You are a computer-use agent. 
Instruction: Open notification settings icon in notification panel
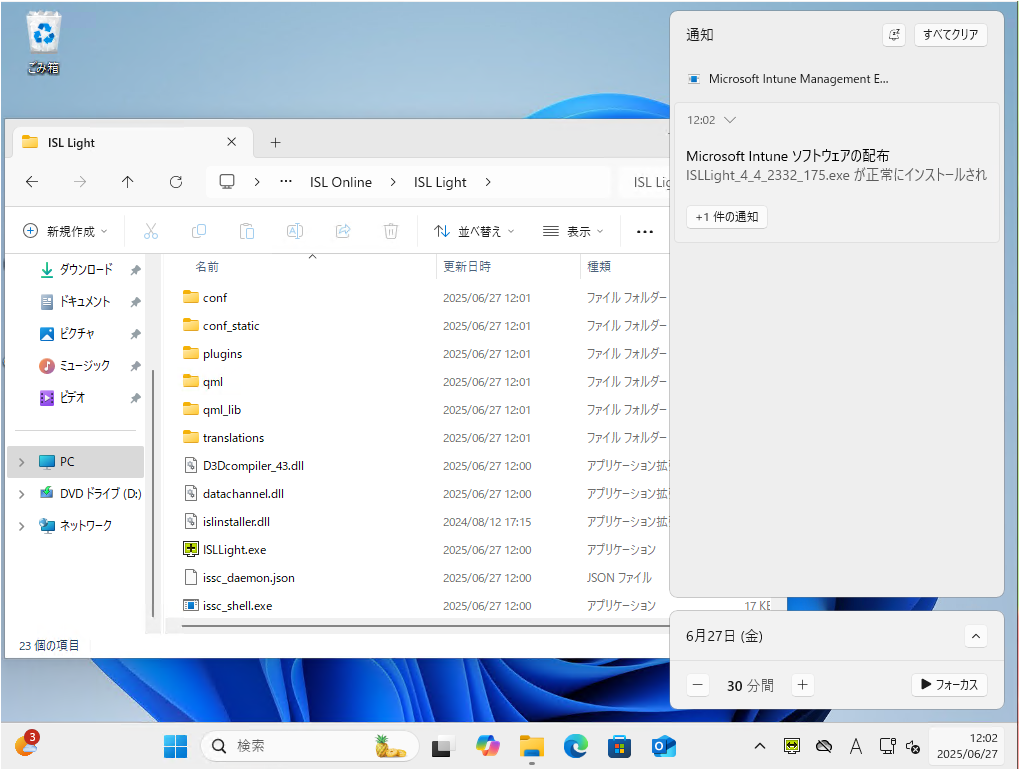point(894,34)
